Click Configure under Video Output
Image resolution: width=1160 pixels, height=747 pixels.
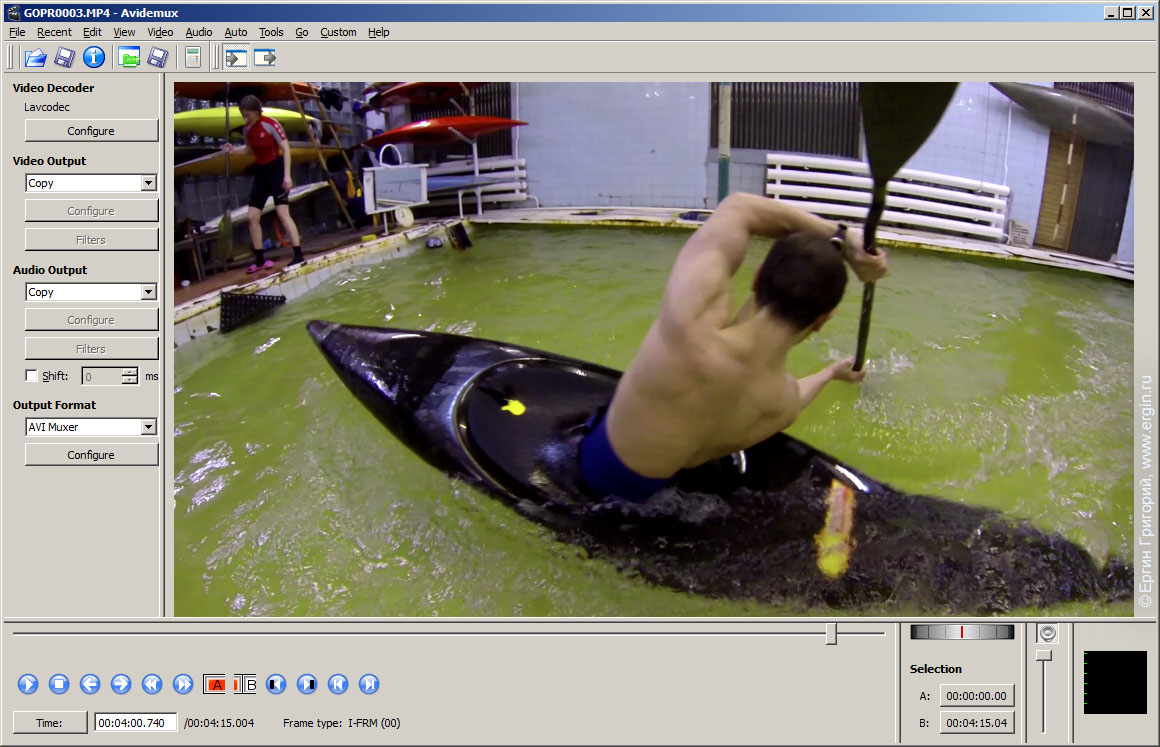(x=91, y=211)
